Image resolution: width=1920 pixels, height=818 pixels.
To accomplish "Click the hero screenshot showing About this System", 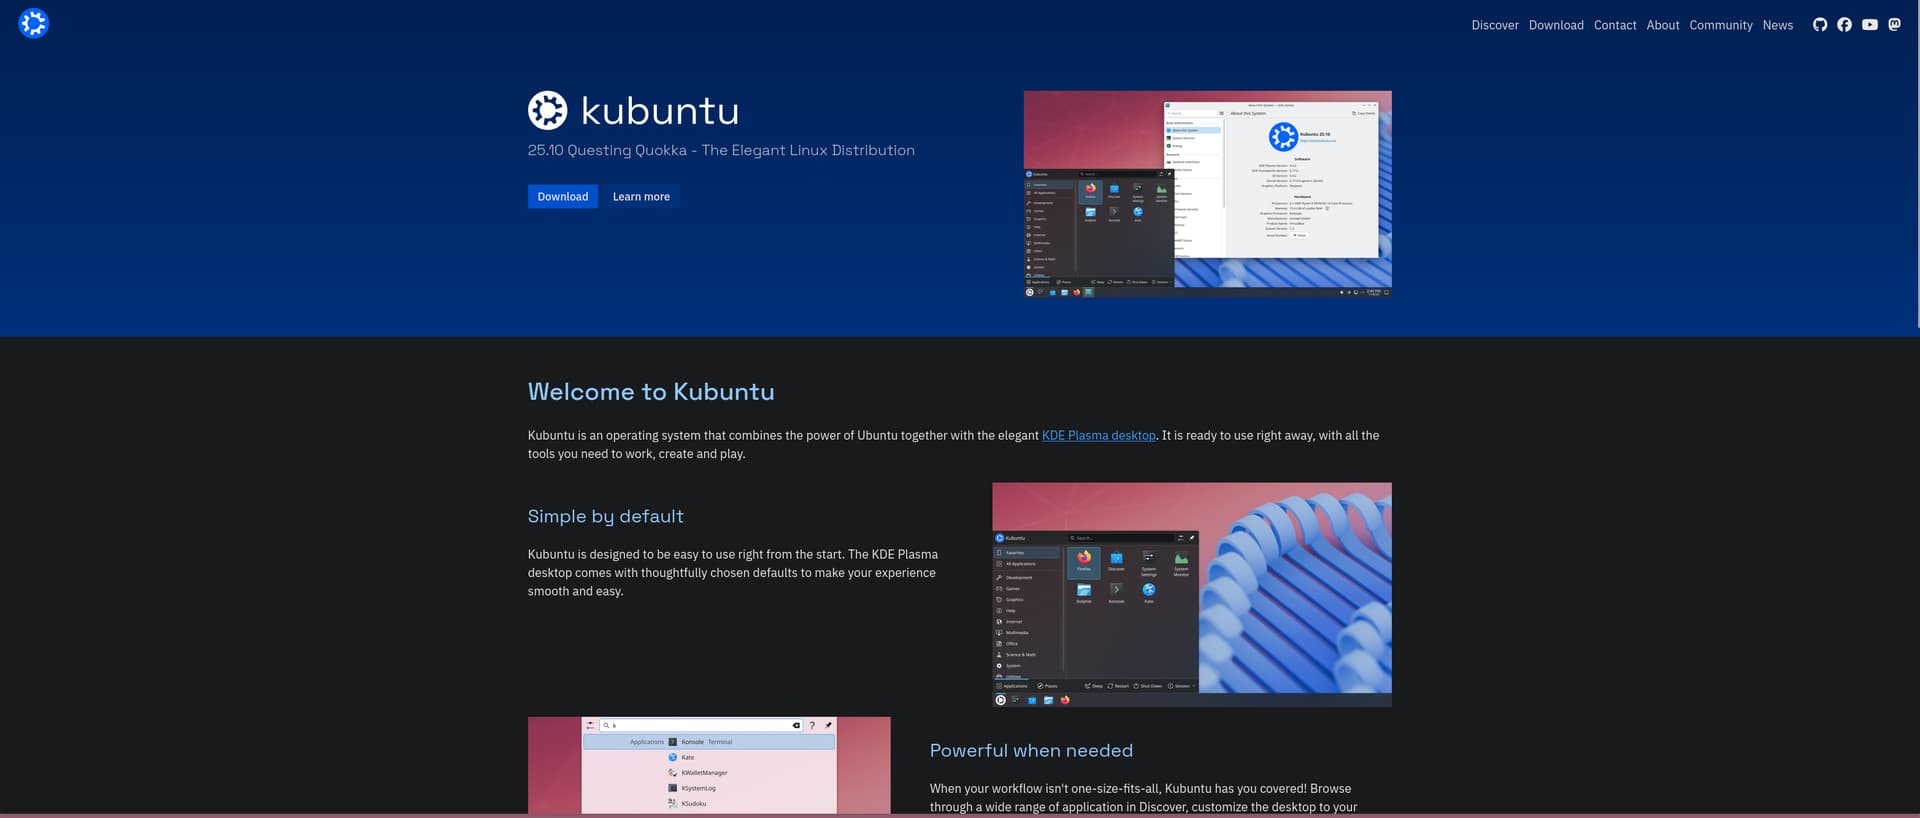I will (1207, 194).
